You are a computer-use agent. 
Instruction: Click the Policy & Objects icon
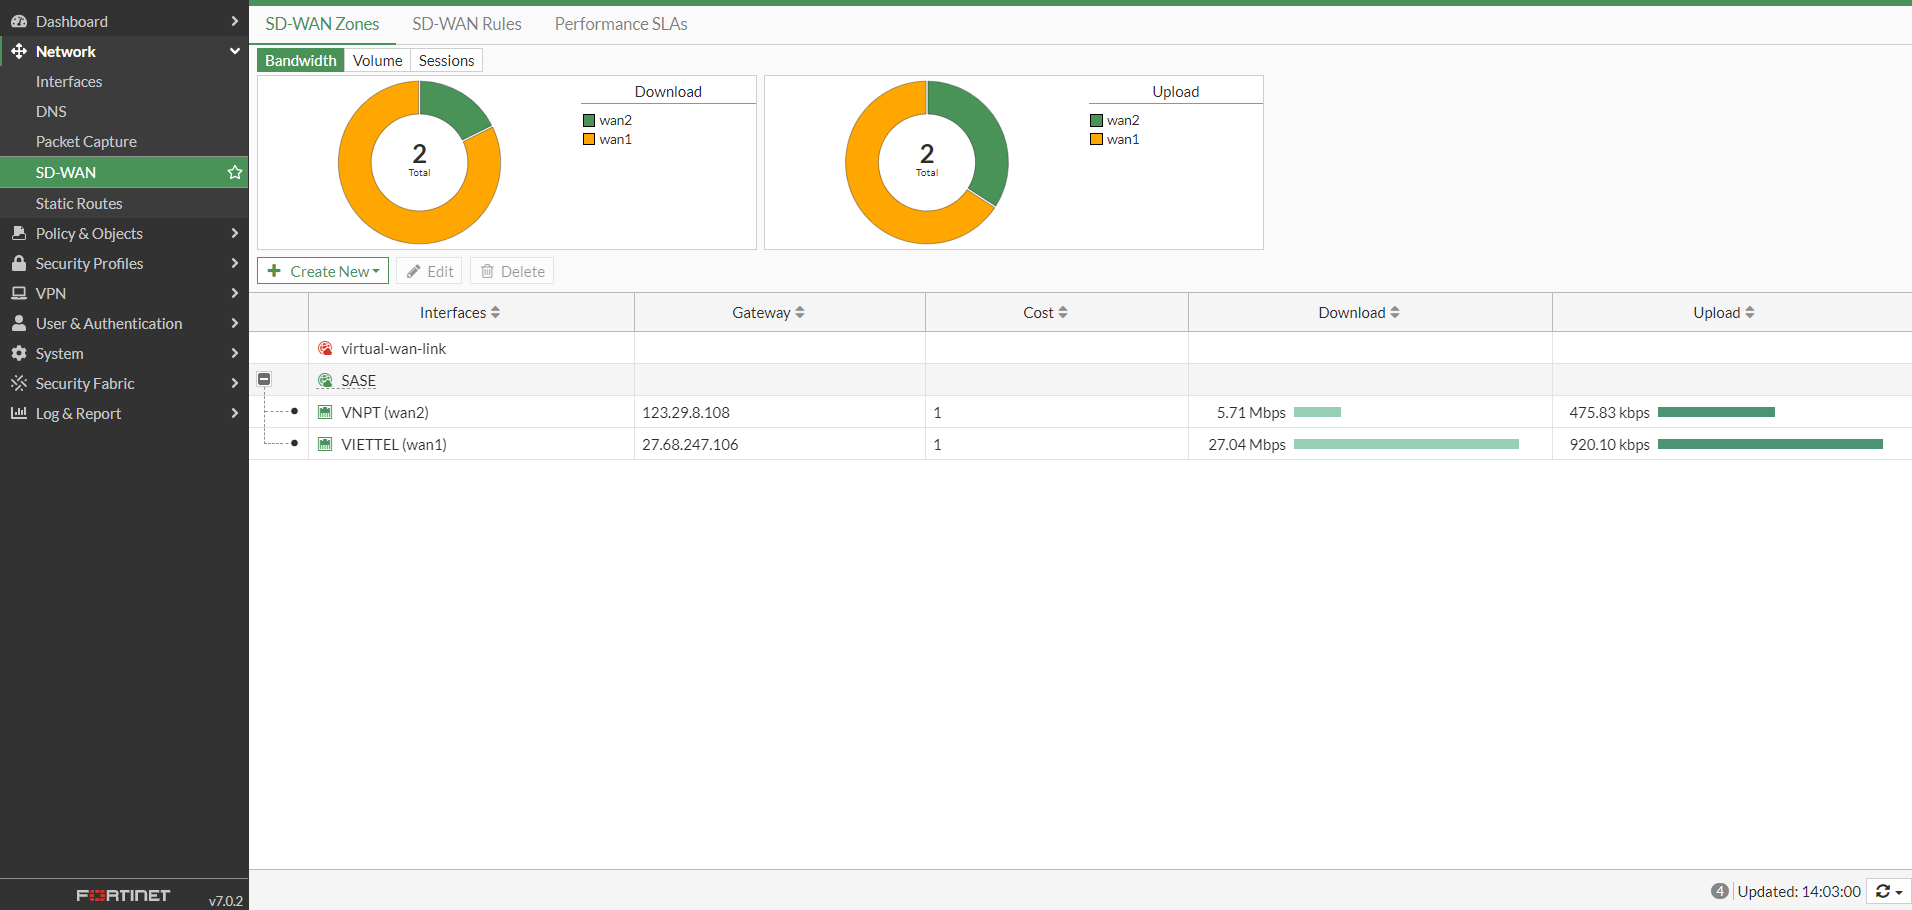pyautogui.click(x=19, y=233)
